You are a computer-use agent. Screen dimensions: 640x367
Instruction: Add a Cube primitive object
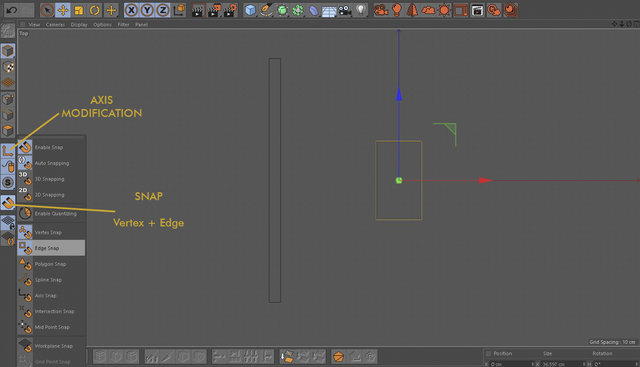pyautogui.click(x=250, y=10)
